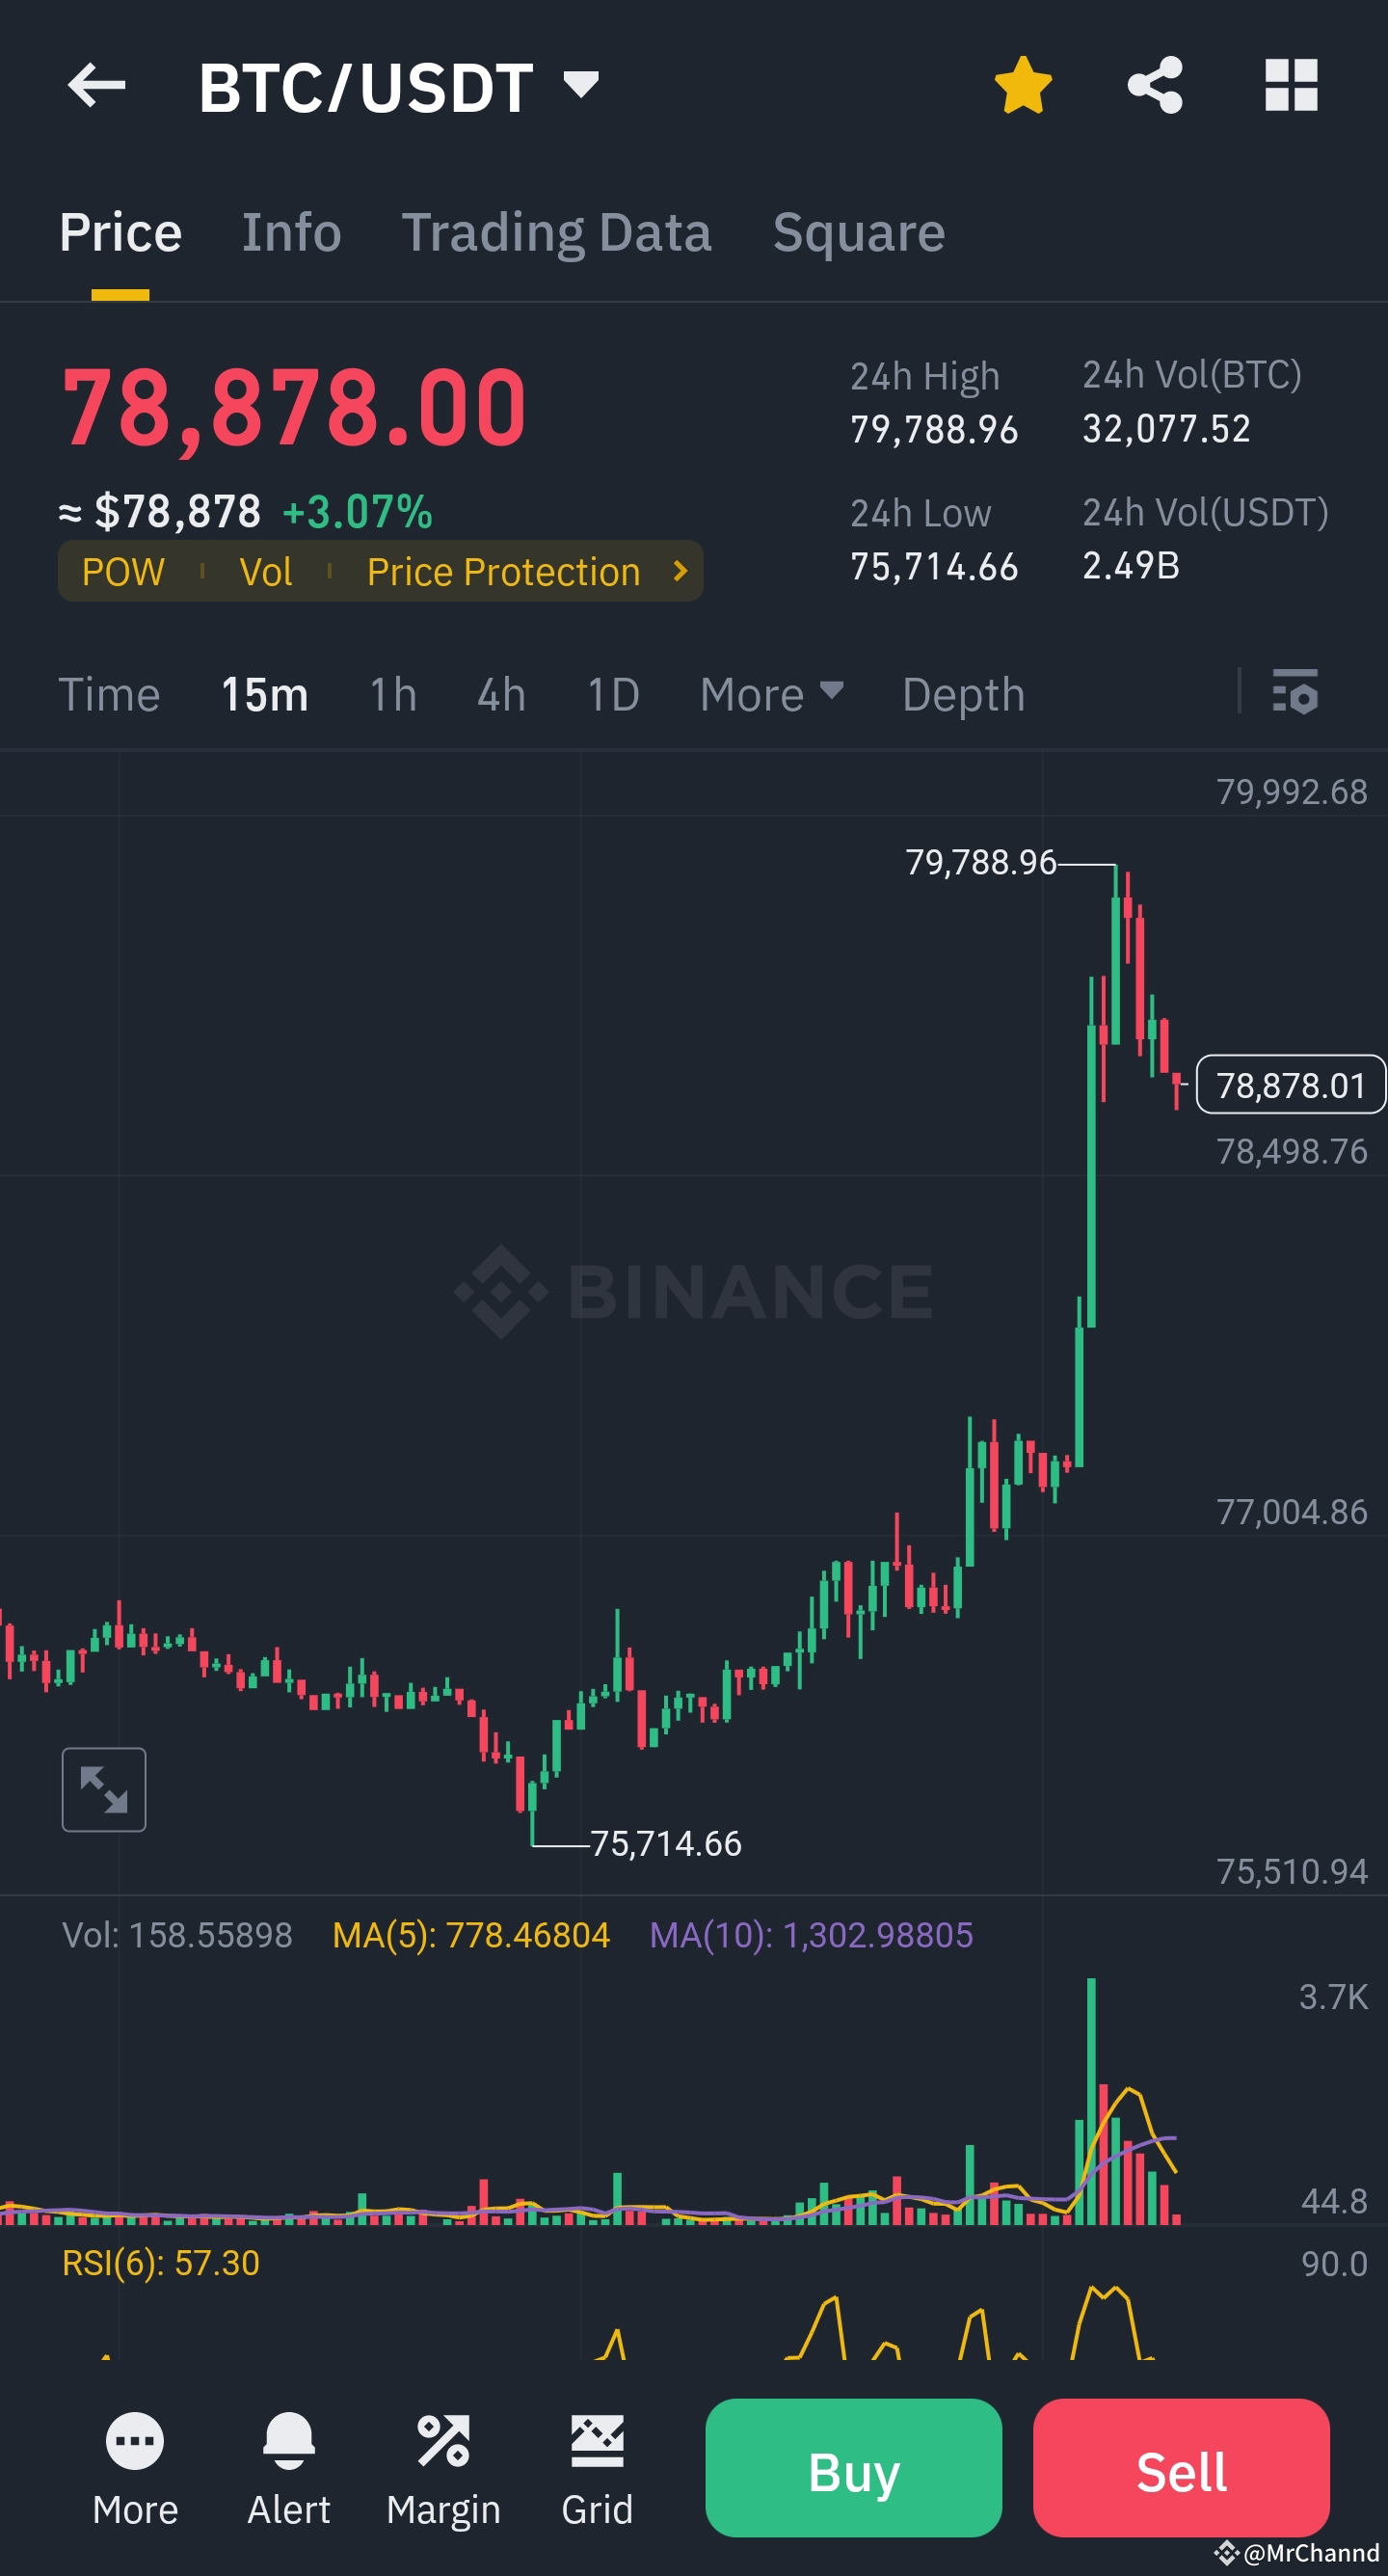The width and height of the screenshot is (1388, 2576).
Task: Open the share options
Action: coord(1157,86)
